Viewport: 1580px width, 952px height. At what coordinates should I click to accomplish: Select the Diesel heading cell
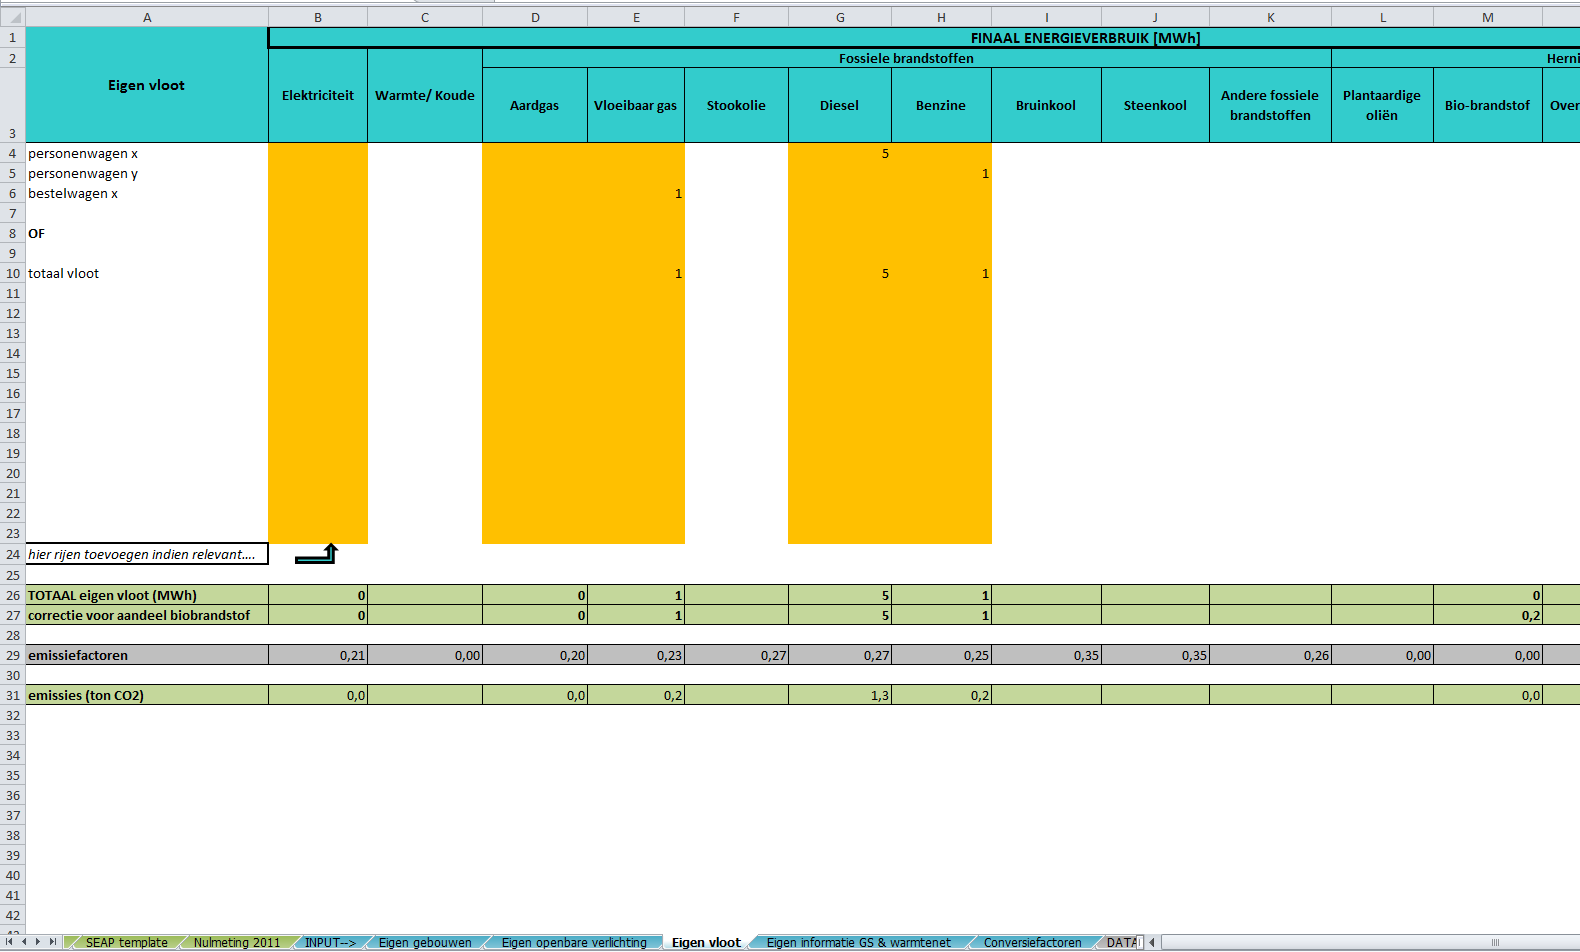coord(840,105)
